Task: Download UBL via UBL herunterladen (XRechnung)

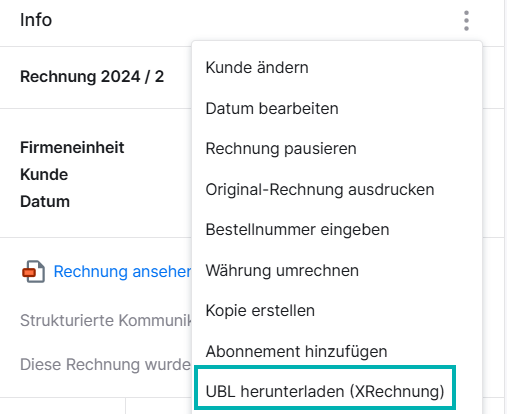Action: (x=325, y=391)
